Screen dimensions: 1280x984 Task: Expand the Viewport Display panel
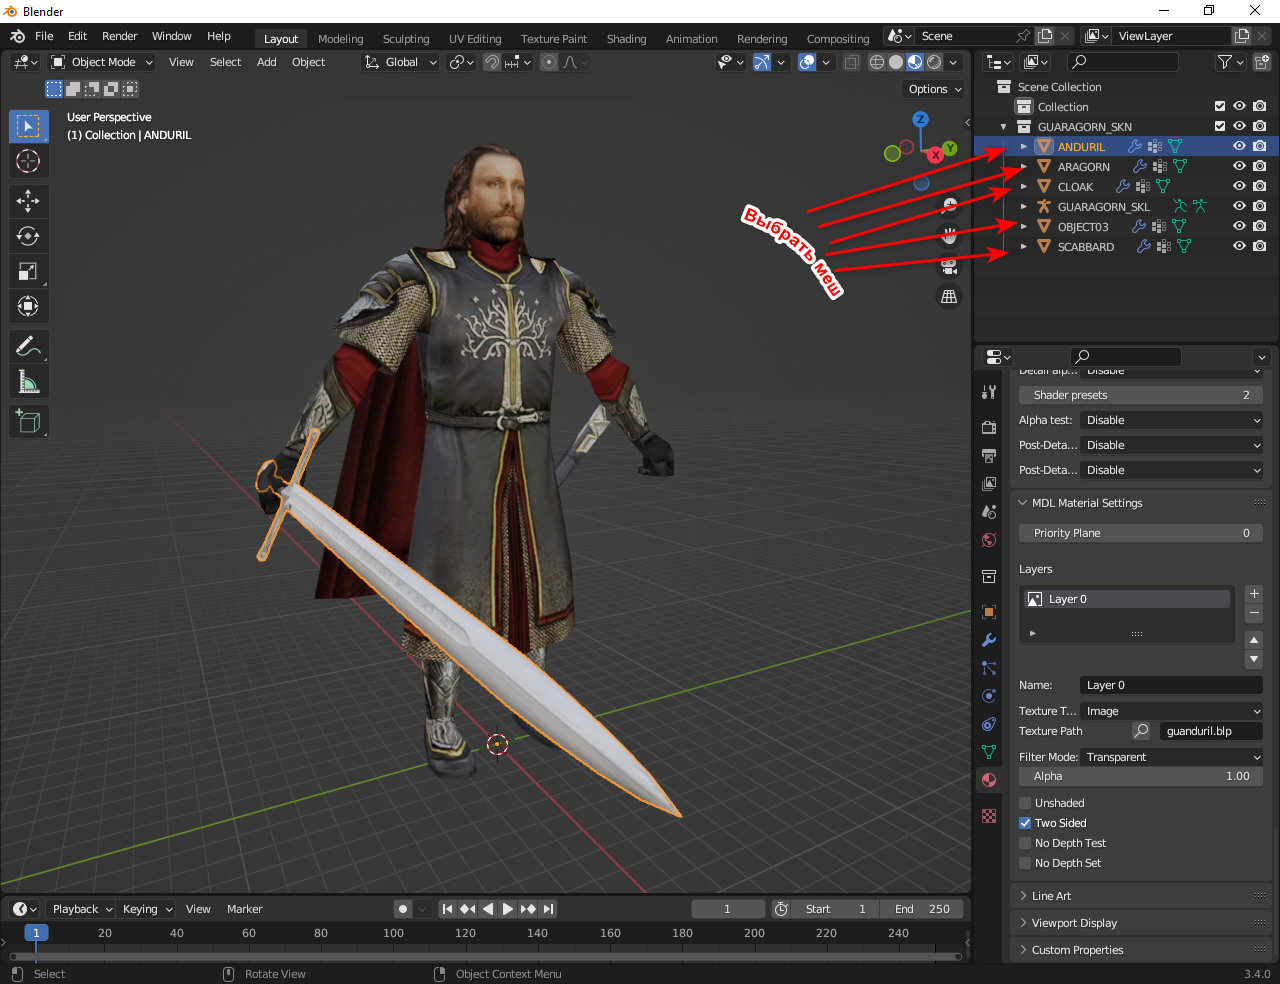pos(1074,923)
